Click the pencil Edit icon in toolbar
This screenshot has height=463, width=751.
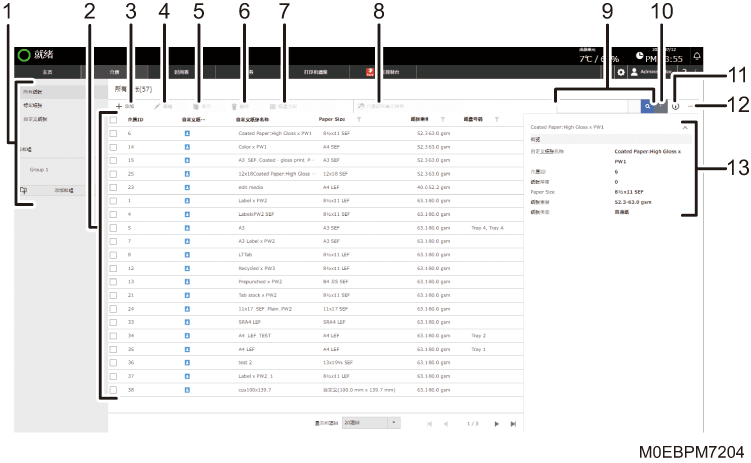coord(157,106)
